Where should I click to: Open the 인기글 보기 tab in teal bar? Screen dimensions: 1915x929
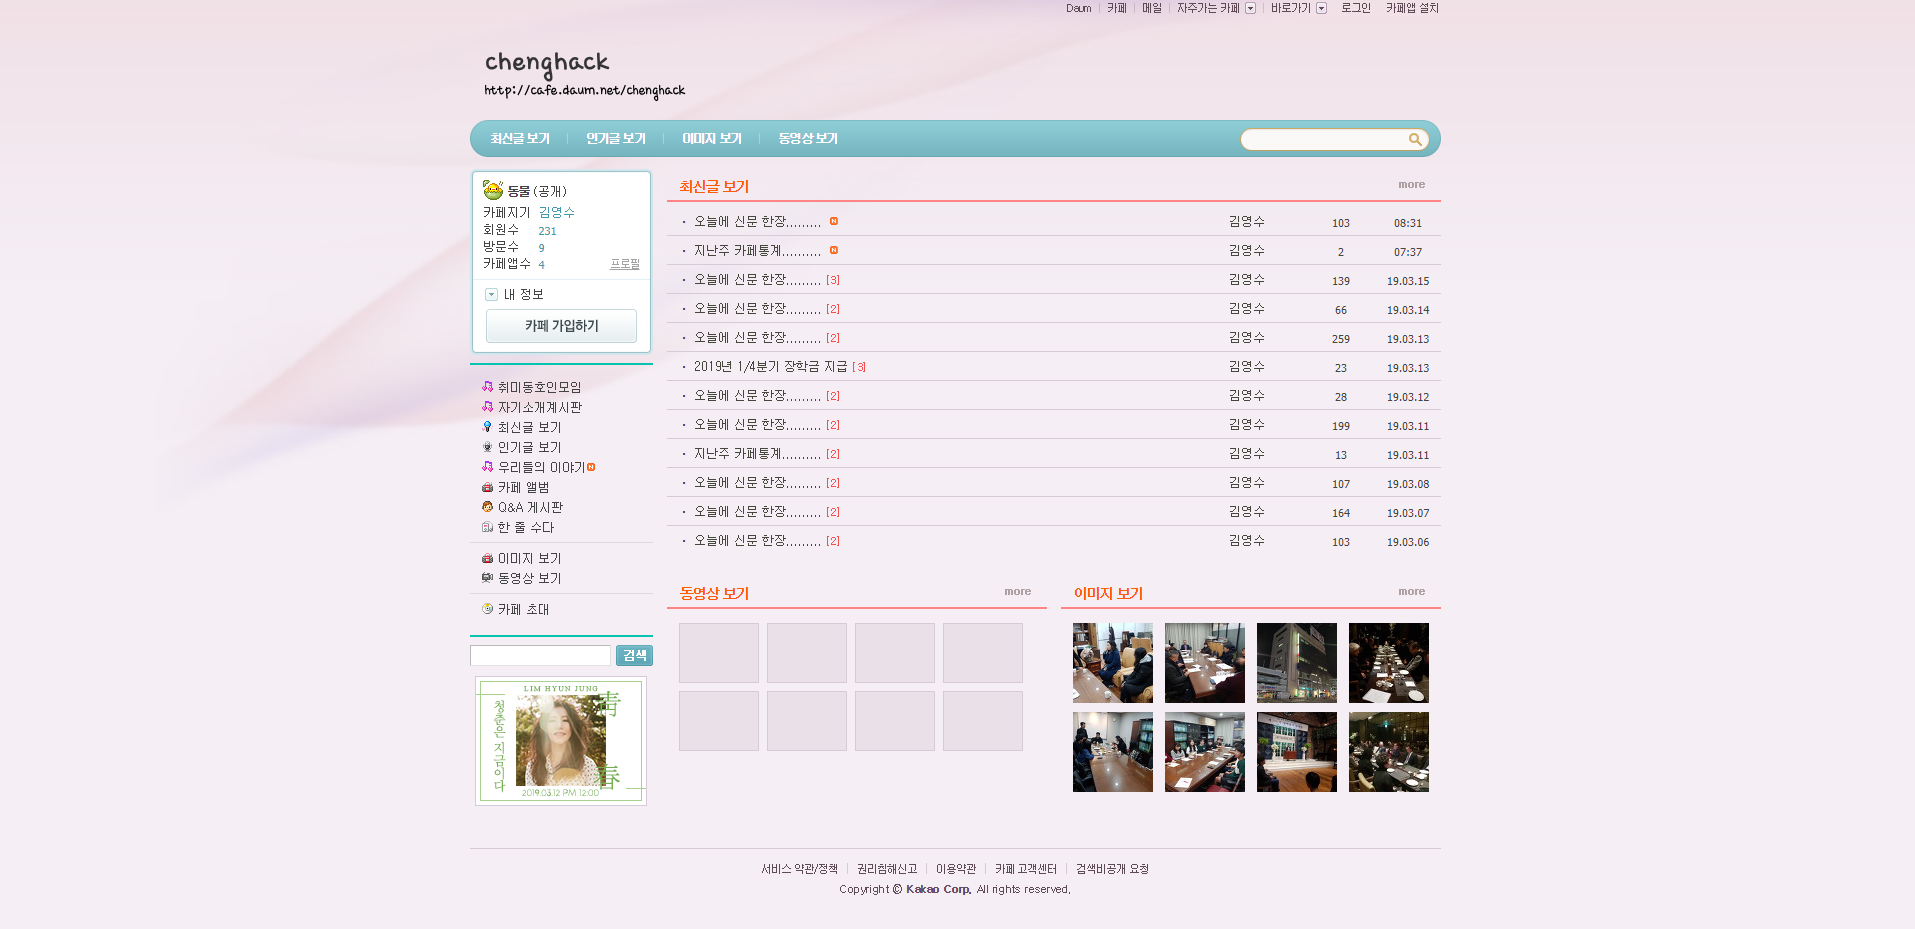click(x=616, y=138)
